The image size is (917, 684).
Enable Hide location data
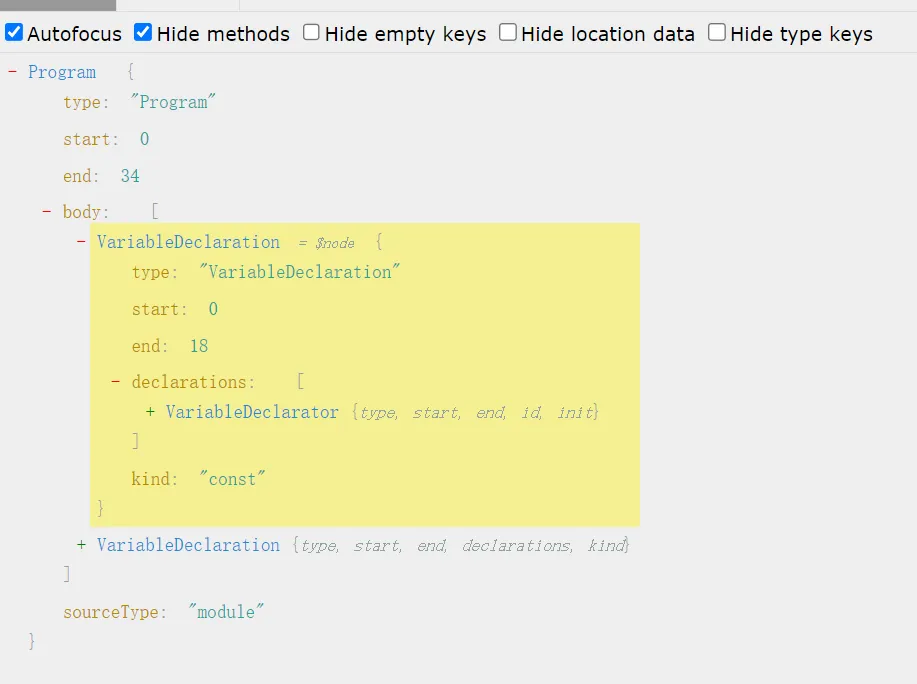(x=508, y=33)
